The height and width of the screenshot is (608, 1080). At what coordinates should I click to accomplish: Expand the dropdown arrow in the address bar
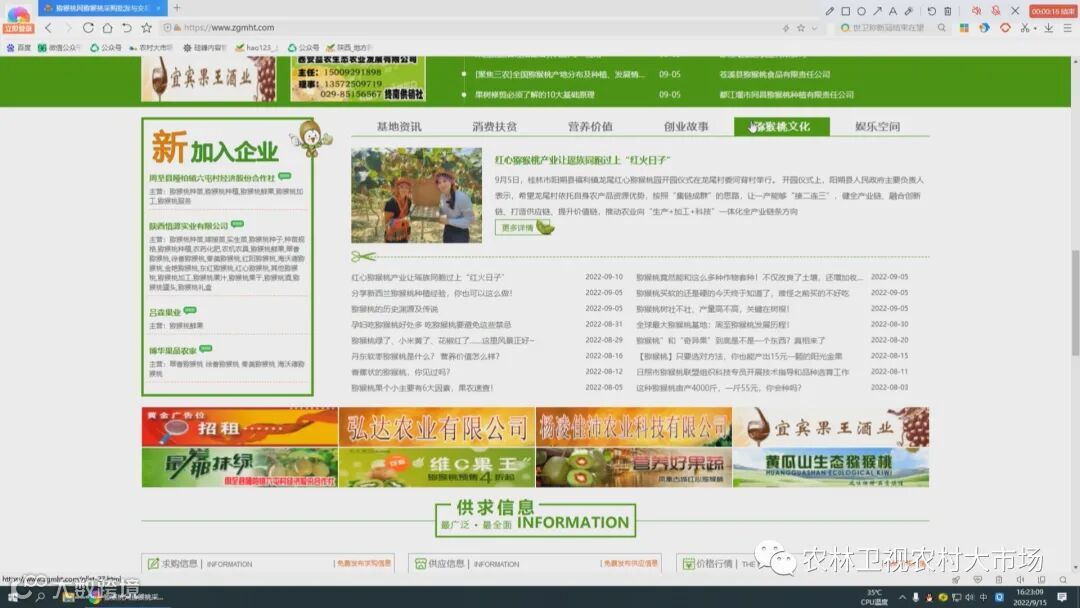pos(814,28)
